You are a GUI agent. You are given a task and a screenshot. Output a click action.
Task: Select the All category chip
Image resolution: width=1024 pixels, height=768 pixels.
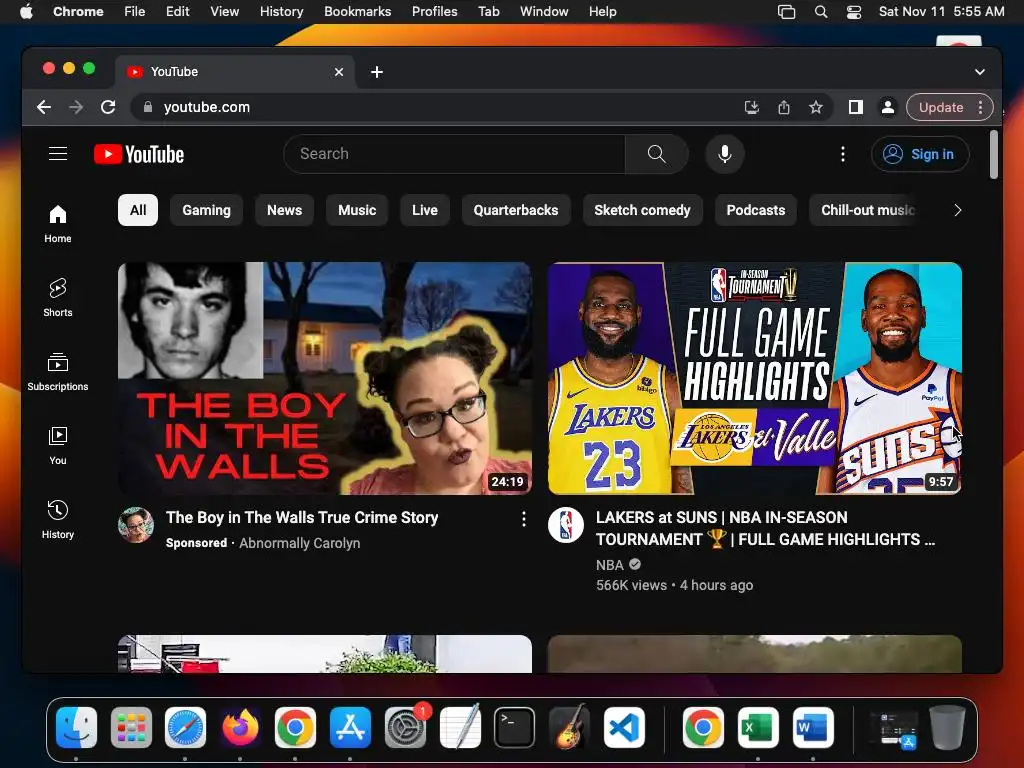[x=138, y=210]
